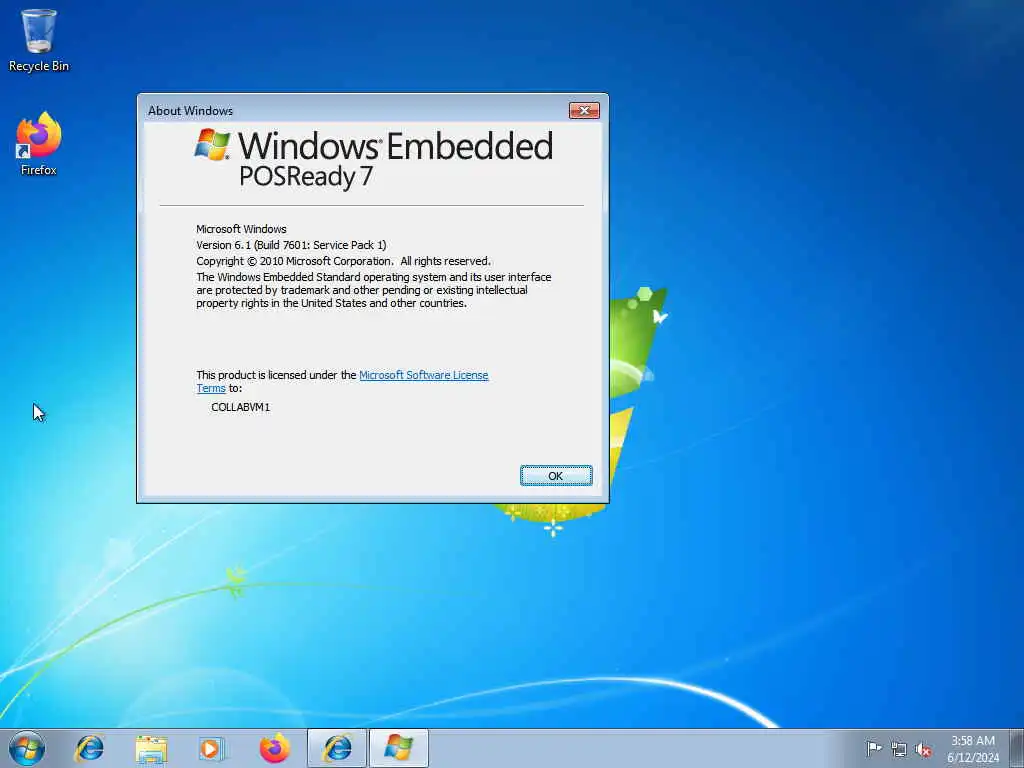Click the Show desktop strip
This screenshot has width=1024, height=768.
tap(1017, 748)
